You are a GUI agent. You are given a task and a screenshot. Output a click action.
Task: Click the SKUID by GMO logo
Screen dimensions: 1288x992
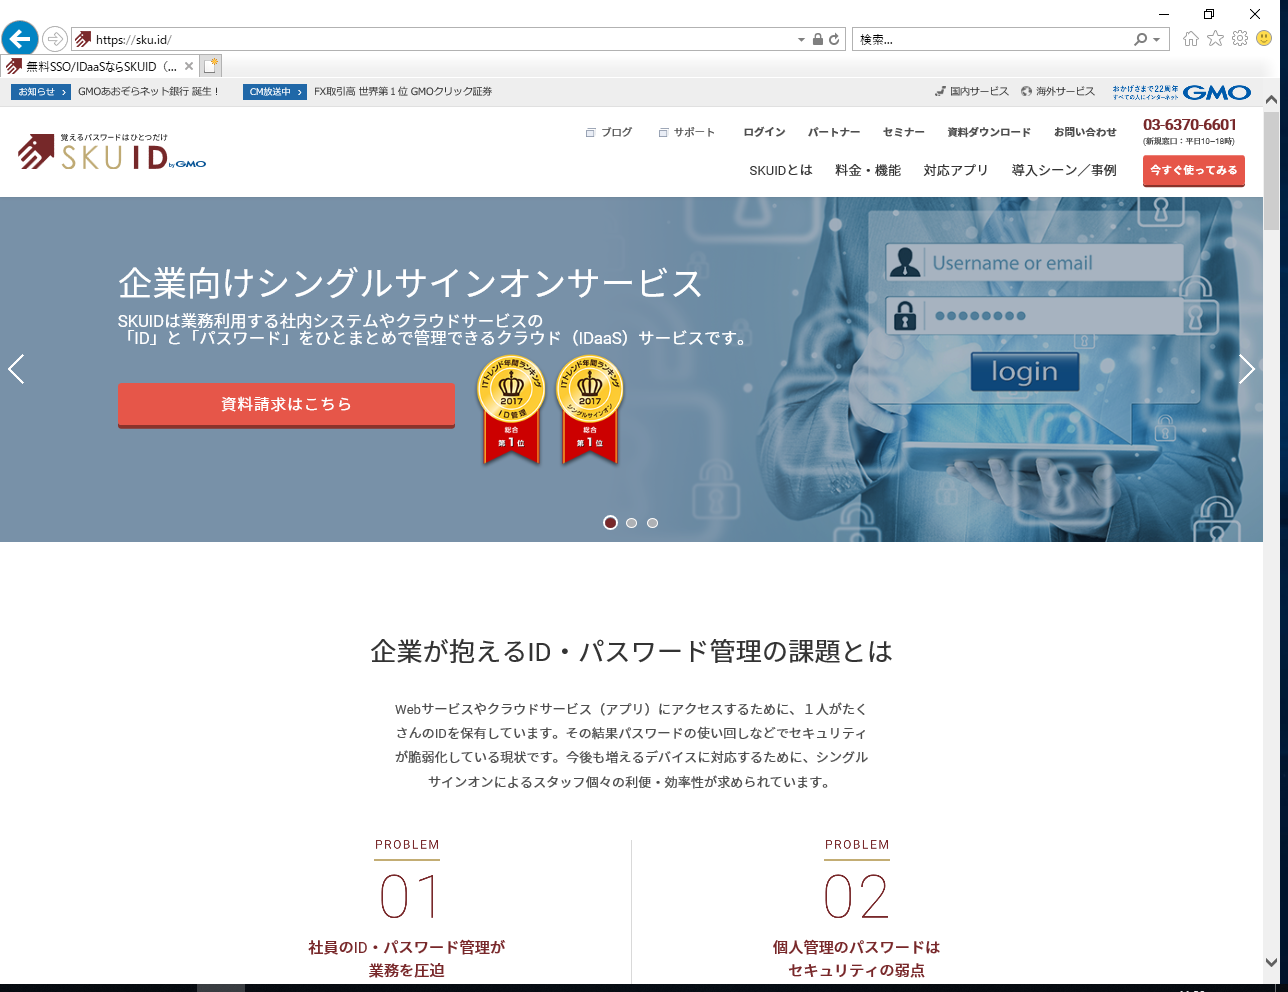pos(112,151)
